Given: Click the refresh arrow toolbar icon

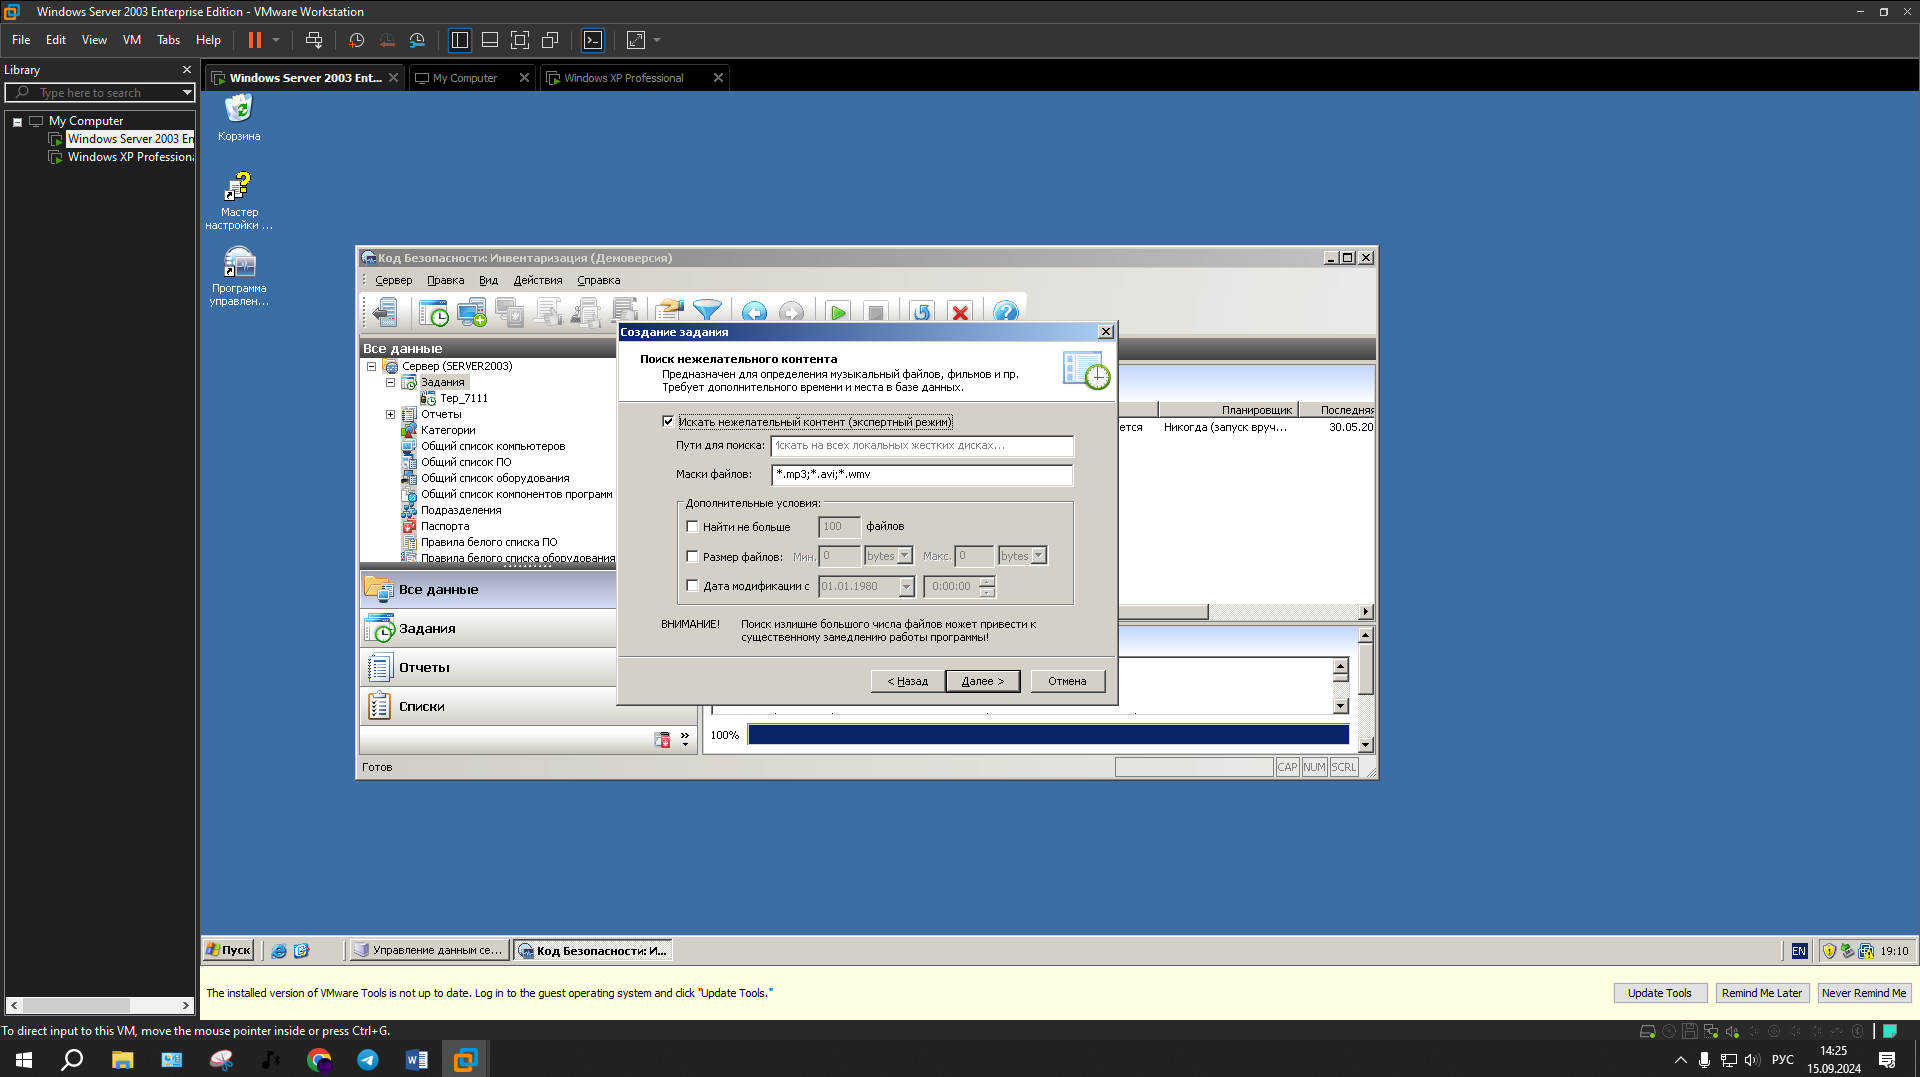Looking at the screenshot, I should click(922, 313).
